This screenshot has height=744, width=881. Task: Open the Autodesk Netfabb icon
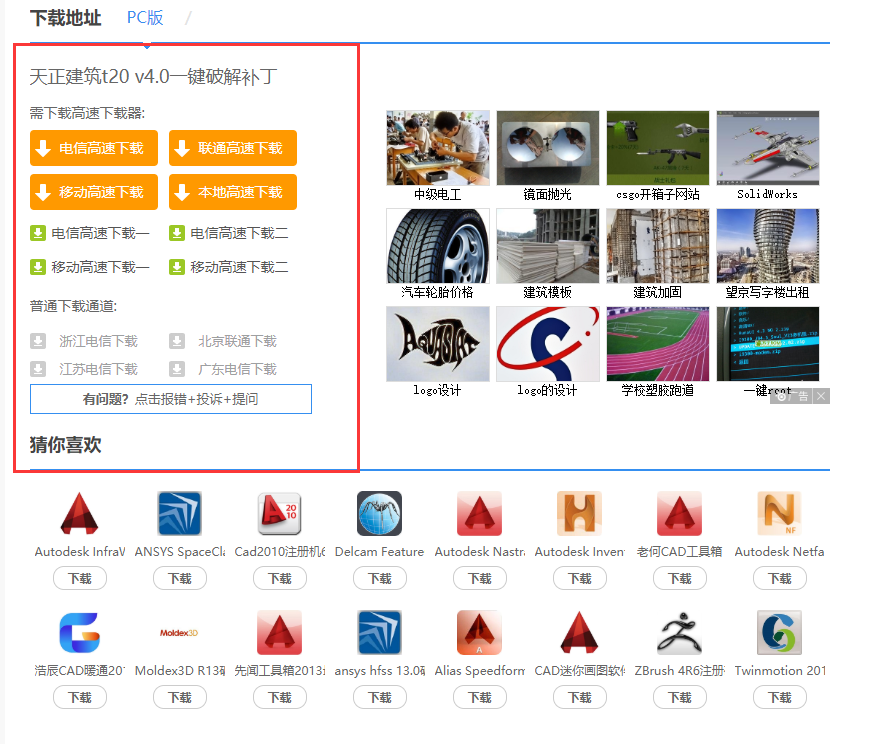779,513
